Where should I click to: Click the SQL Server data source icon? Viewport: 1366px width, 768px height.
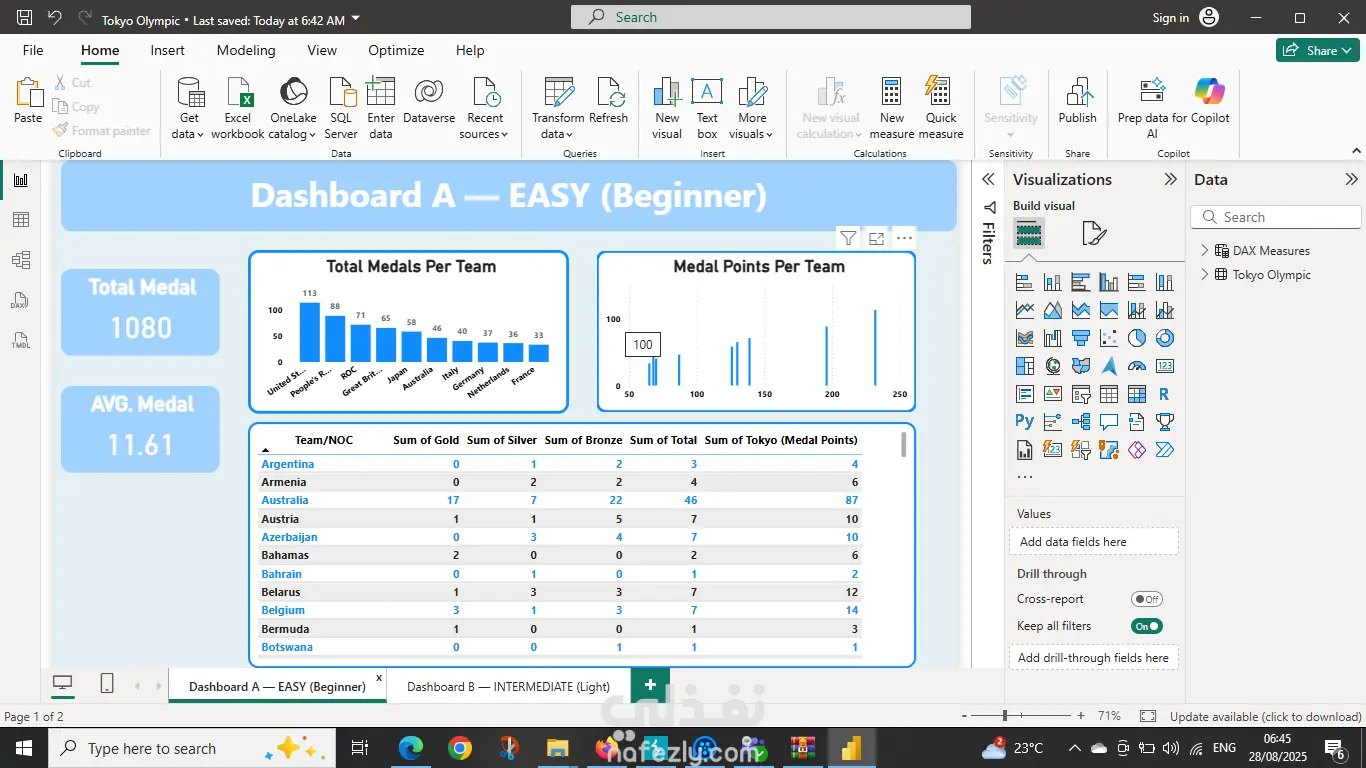tap(341, 108)
